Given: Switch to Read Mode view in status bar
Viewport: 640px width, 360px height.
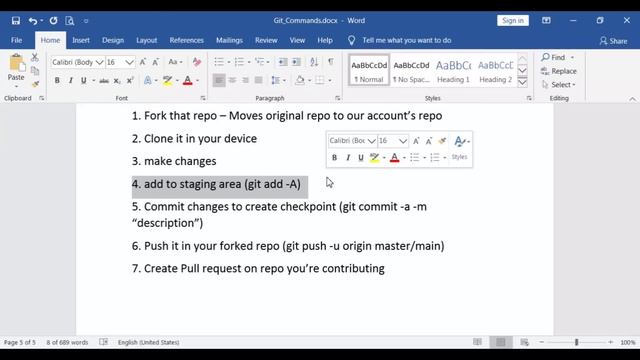Looking at the screenshot, I should pos(477,342).
